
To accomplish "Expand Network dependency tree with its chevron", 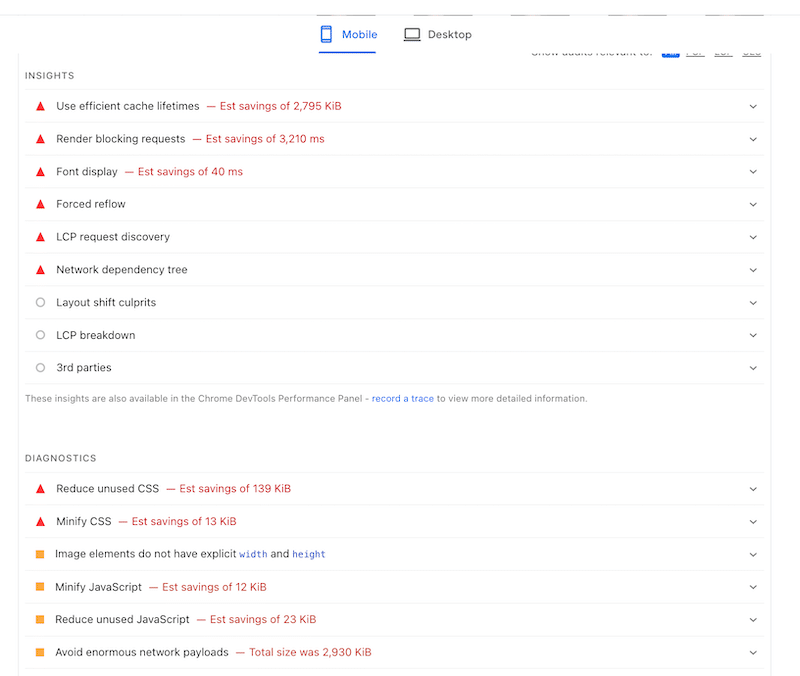I will 753,270.
